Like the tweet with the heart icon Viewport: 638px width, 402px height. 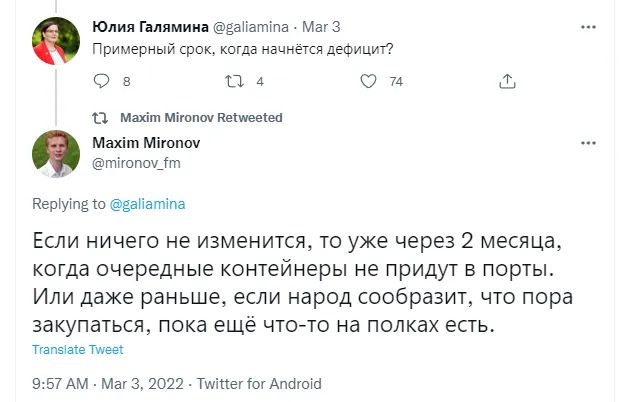(x=369, y=82)
